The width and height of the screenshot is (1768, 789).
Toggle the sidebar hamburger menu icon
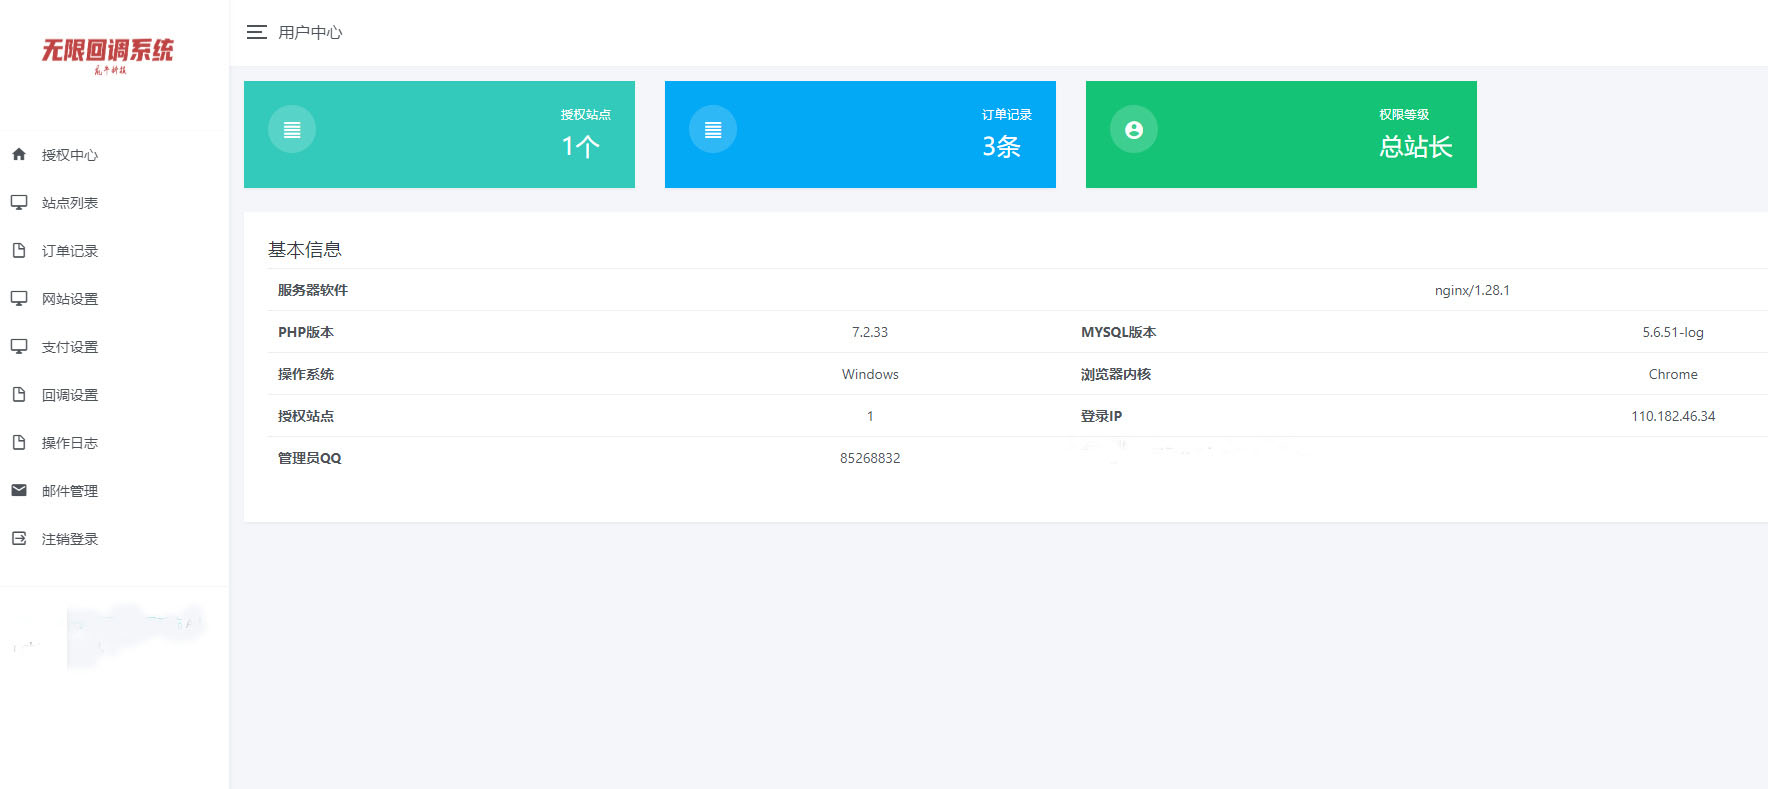tap(256, 32)
